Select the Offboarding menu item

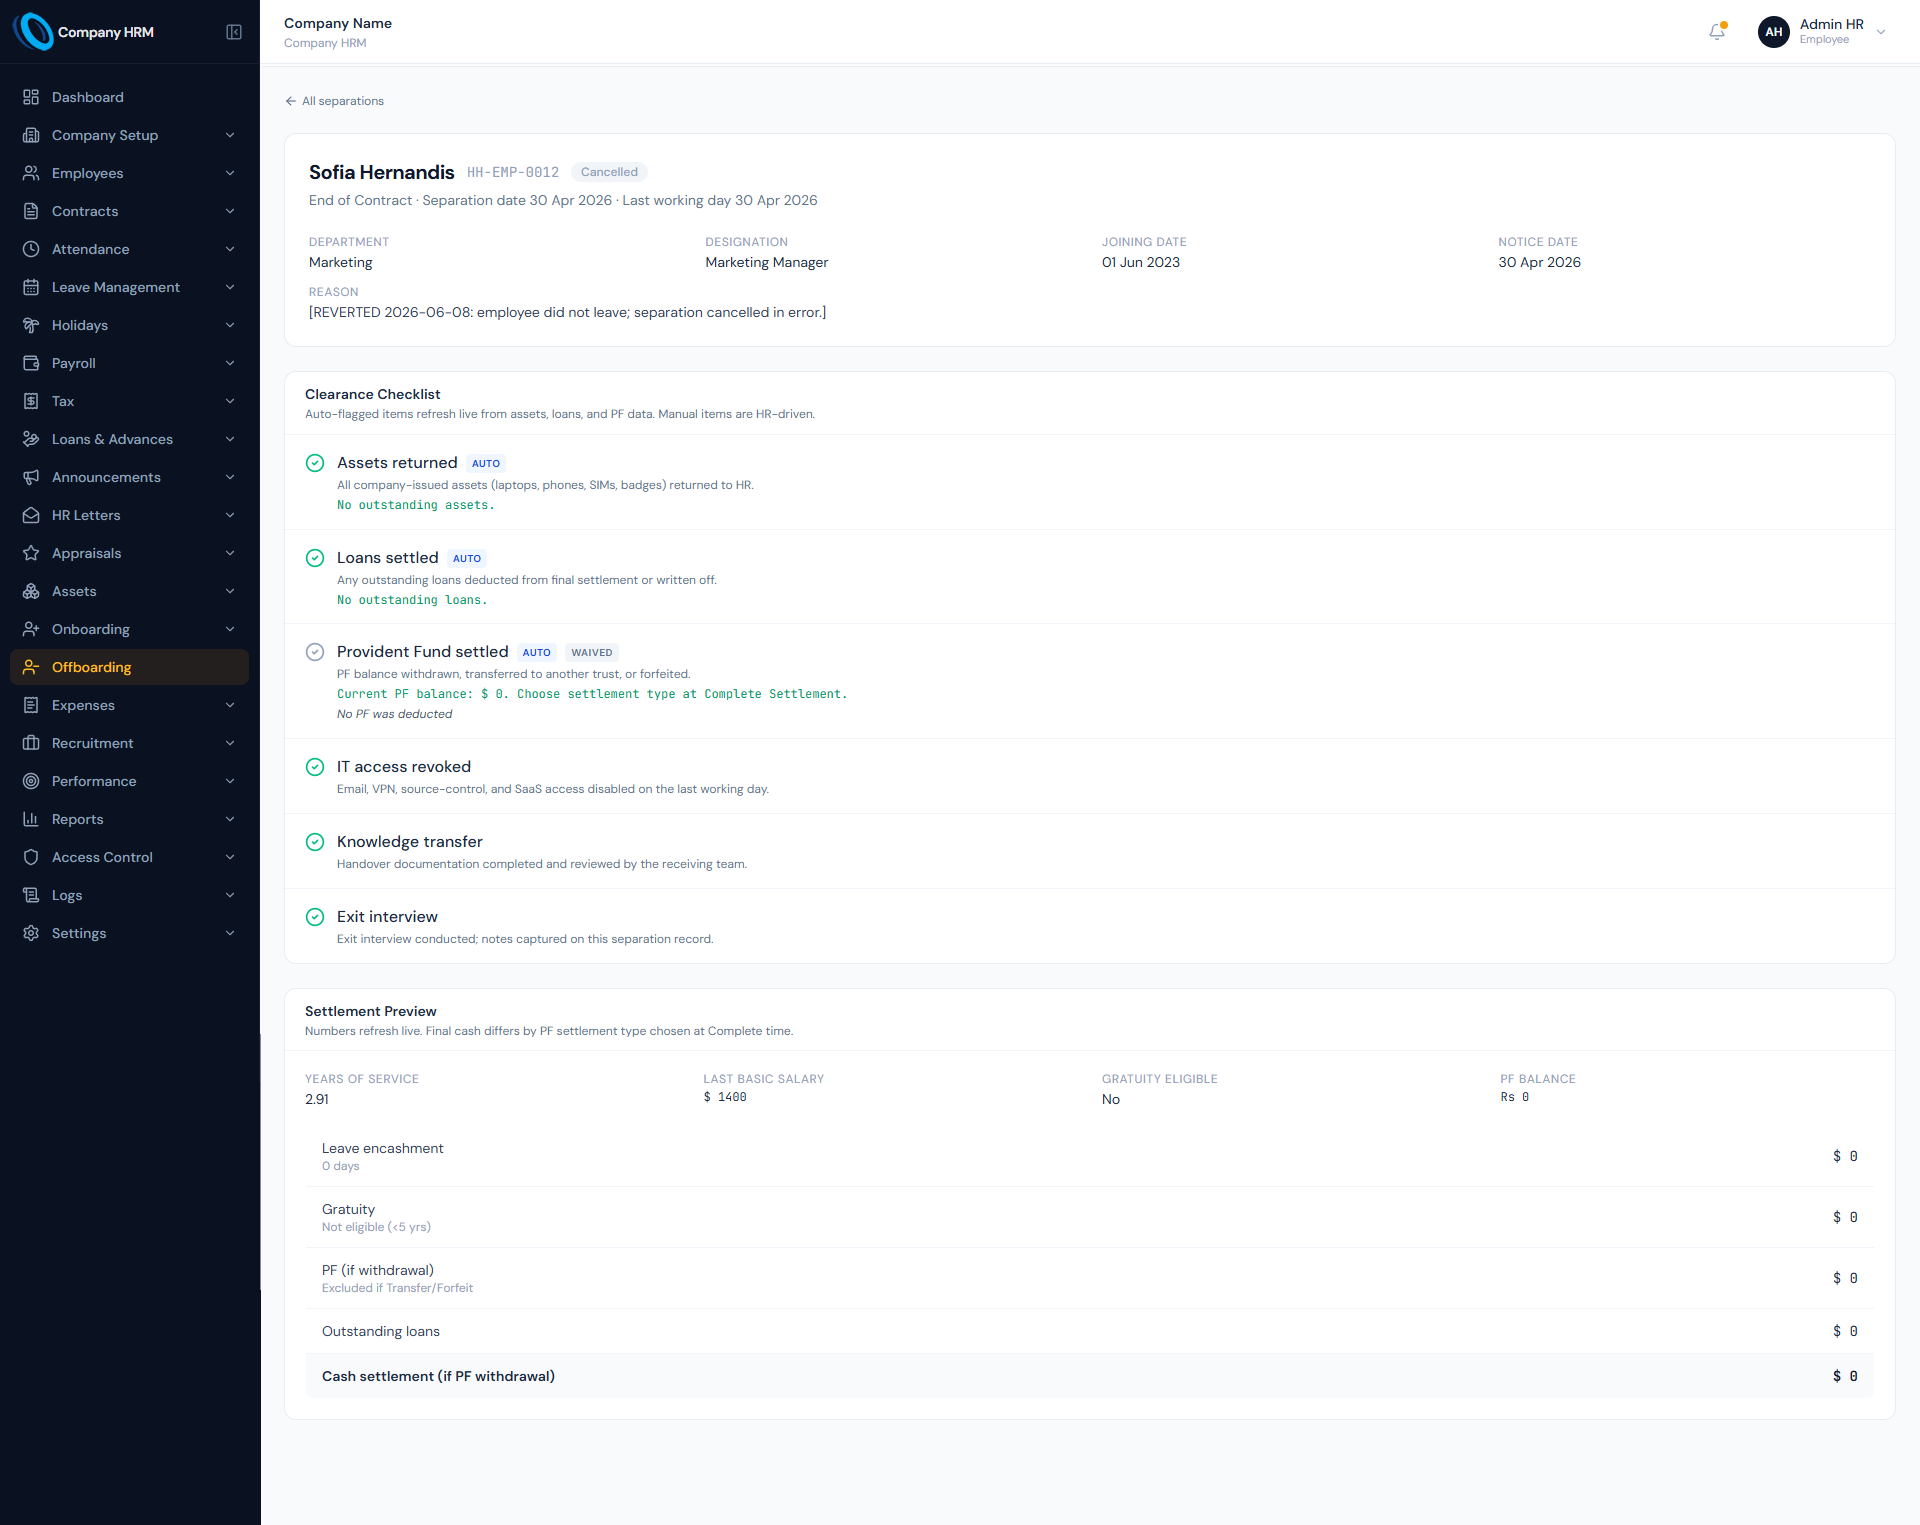pyautogui.click(x=129, y=667)
